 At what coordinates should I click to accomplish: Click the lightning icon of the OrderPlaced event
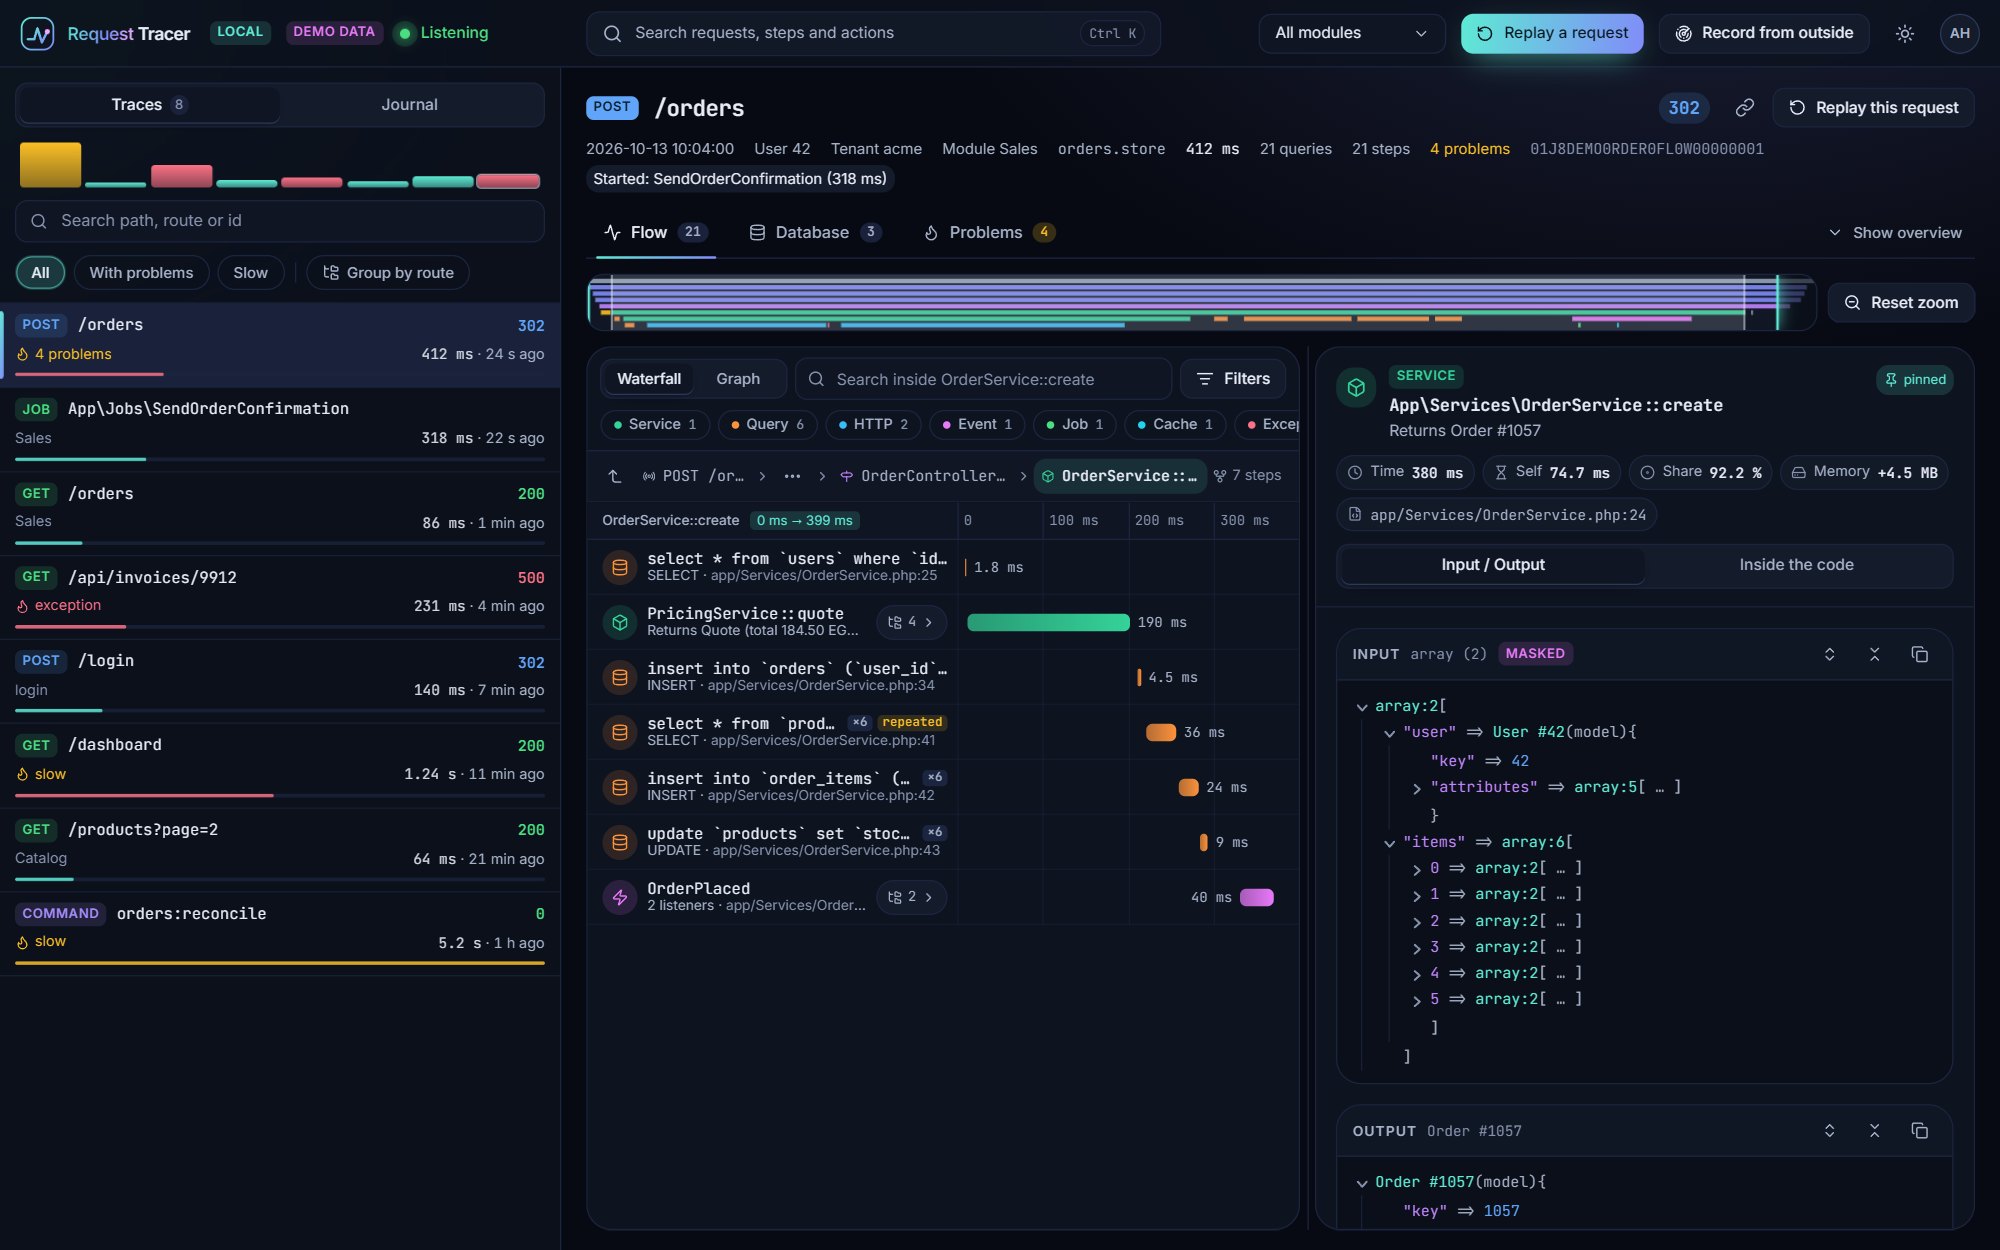point(620,897)
